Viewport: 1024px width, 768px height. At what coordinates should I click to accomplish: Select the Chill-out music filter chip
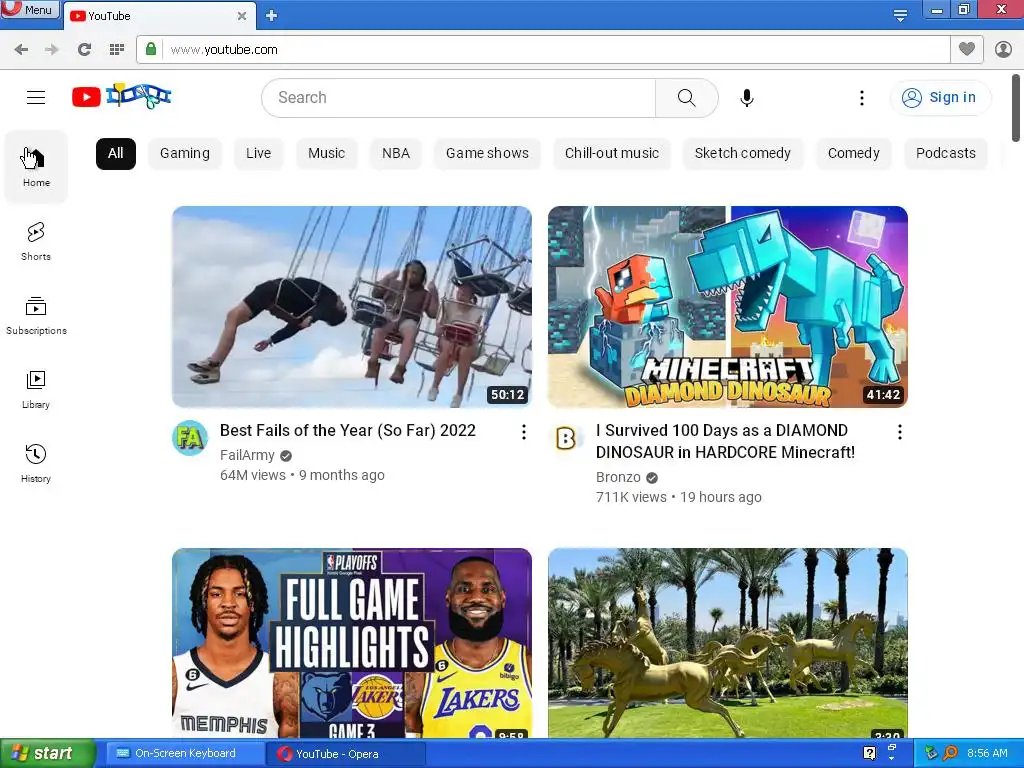(612, 153)
